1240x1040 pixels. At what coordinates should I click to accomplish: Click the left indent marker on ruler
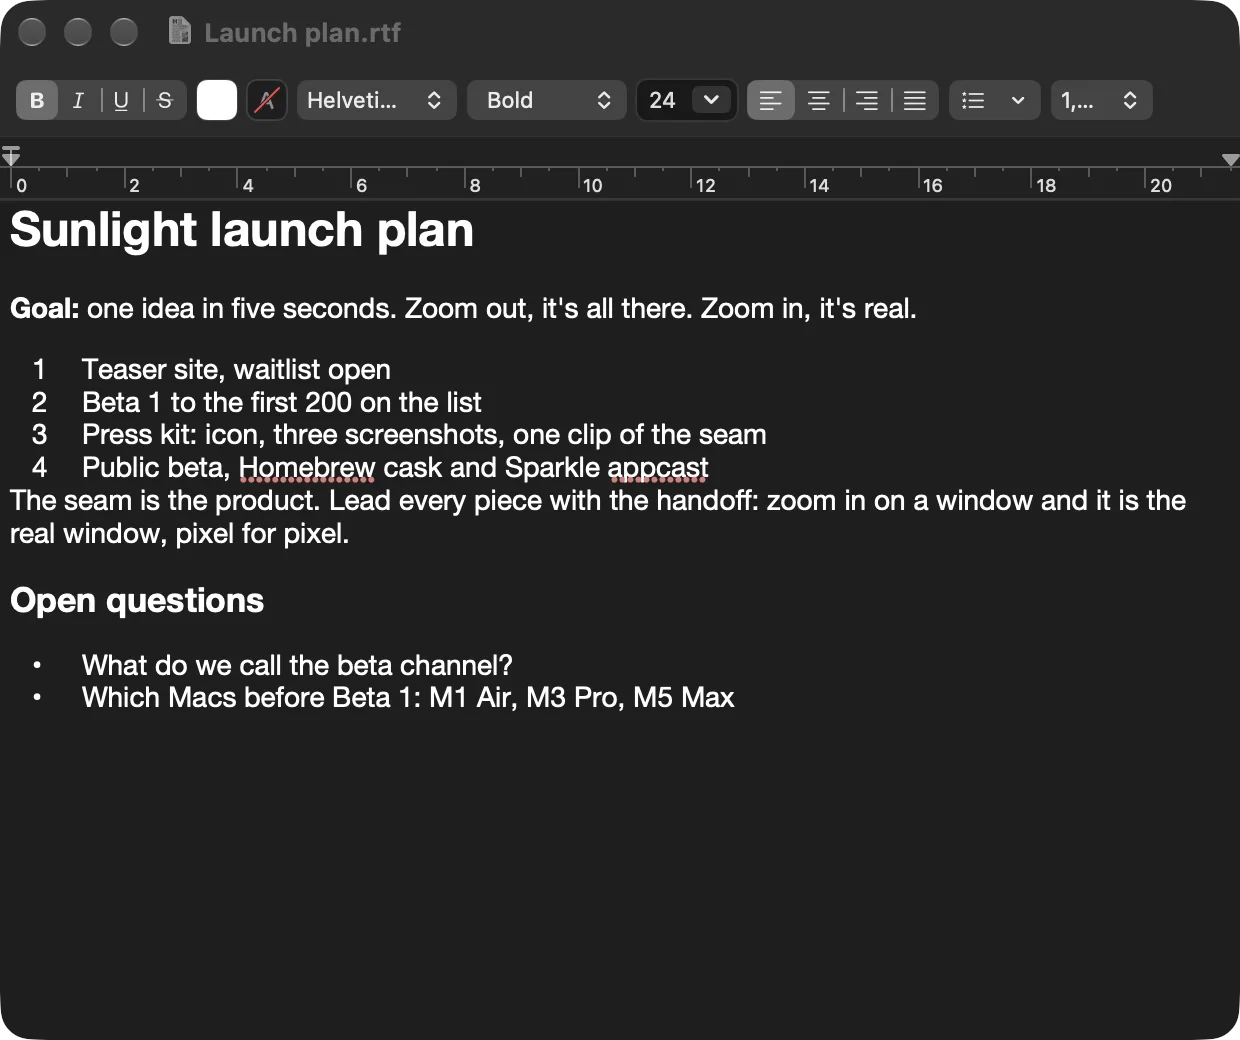(x=11, y=156)
